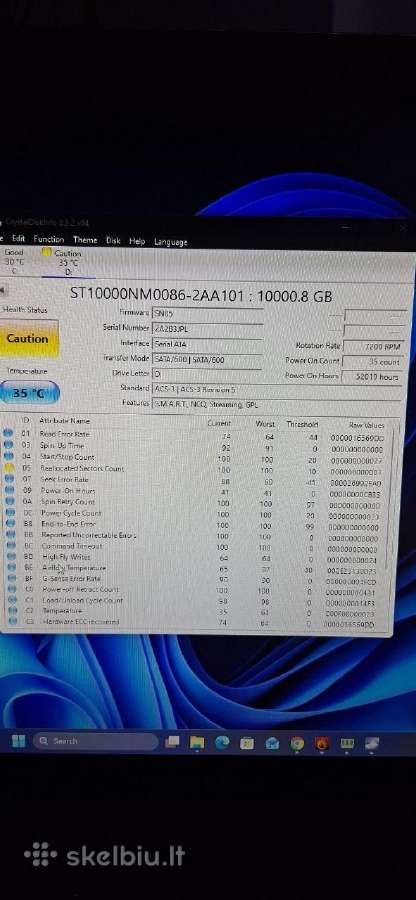Click the yellow caution icon for Reallocated Sectors Count
This screenshot has height=900, width=416.
tap(8, 468)
